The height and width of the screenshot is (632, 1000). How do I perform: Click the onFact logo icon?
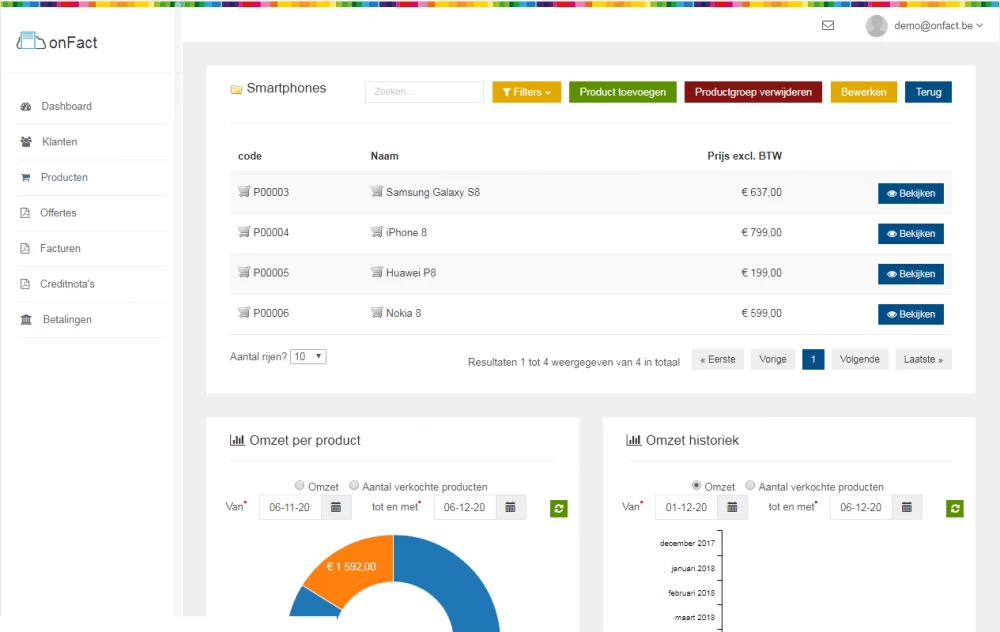point(31,42)
